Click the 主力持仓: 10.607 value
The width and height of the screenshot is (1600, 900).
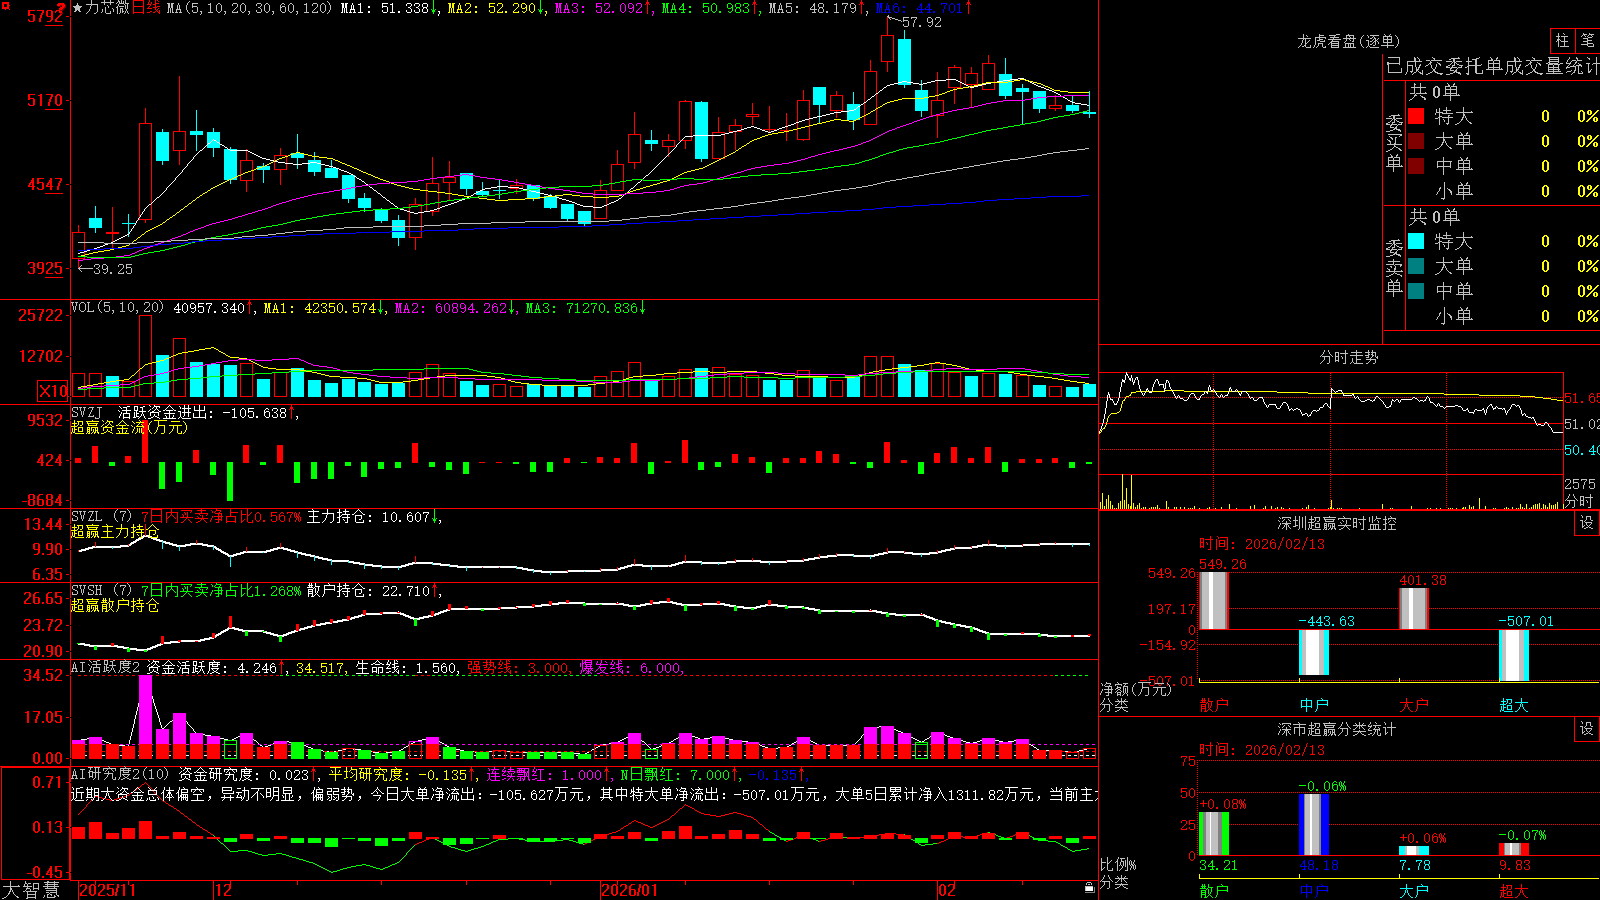pyautogui.click(x=369, y=517)
